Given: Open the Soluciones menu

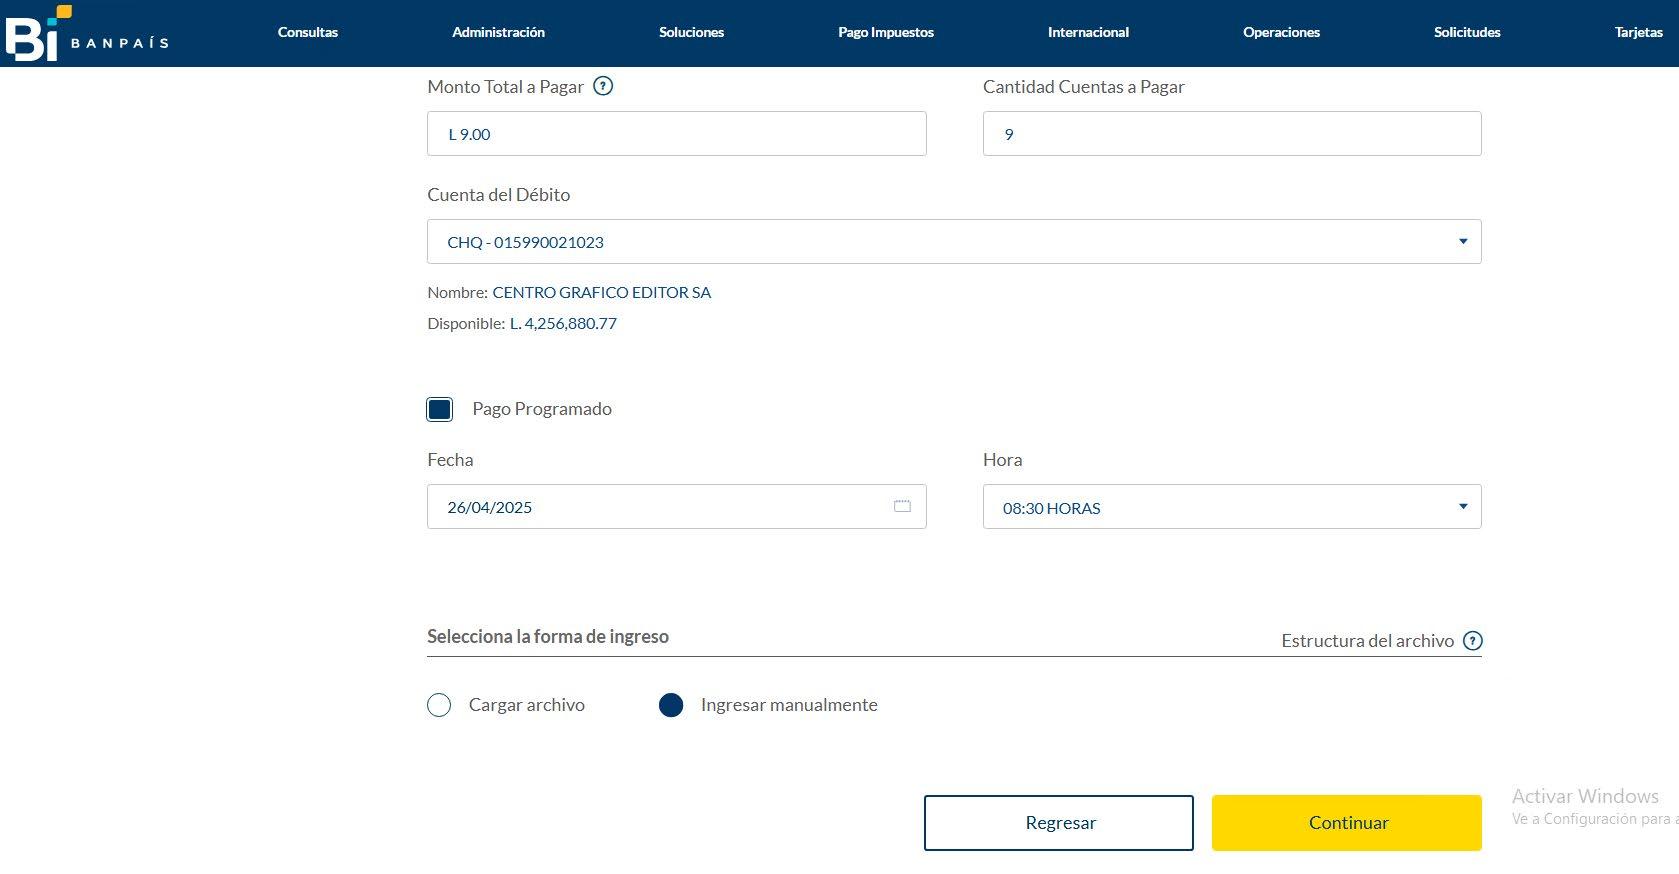Looking at the screenshot, I should pos(691,32).
